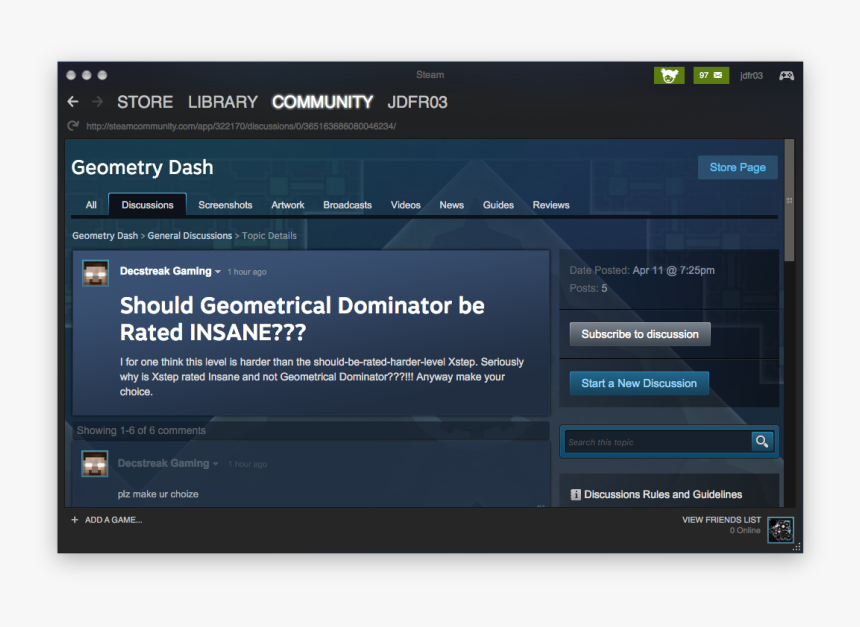This screenshot has width=860, height=627.
Task: Go back with the back arrow
Action: coord(73,101)
